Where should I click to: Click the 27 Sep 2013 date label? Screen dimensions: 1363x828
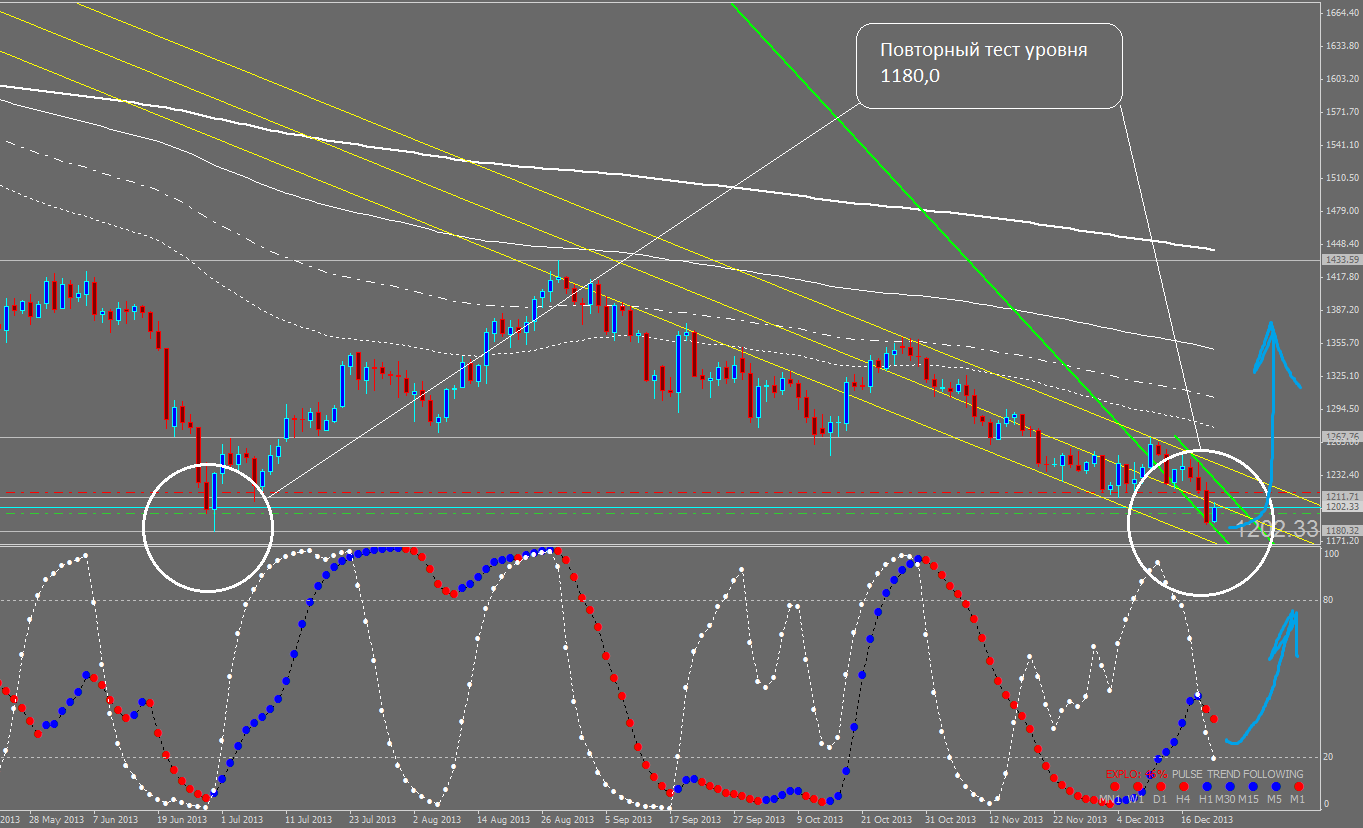[759, 820]
